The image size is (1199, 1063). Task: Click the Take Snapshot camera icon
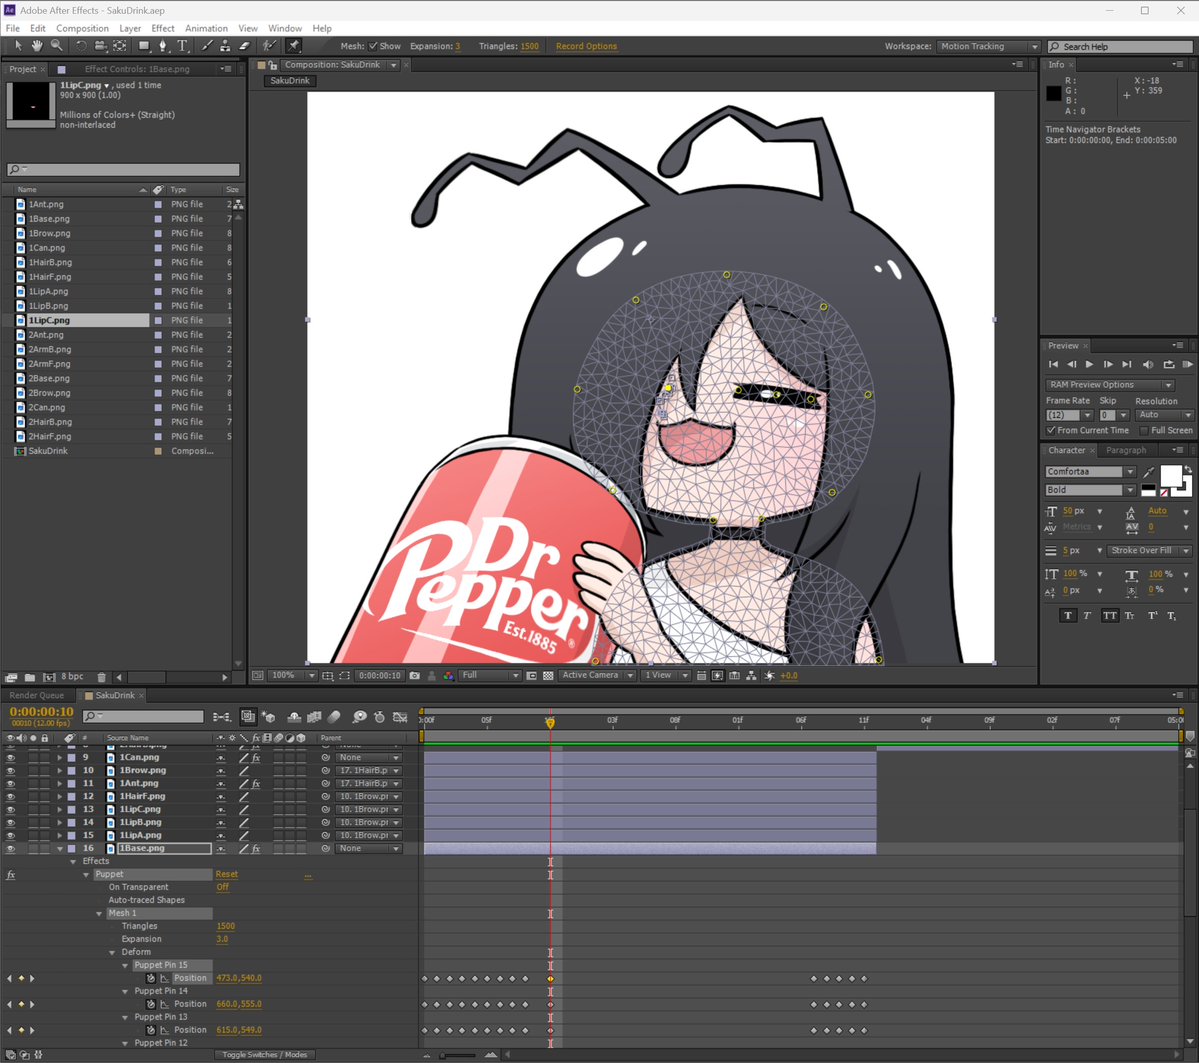click(x=414, y=676)
